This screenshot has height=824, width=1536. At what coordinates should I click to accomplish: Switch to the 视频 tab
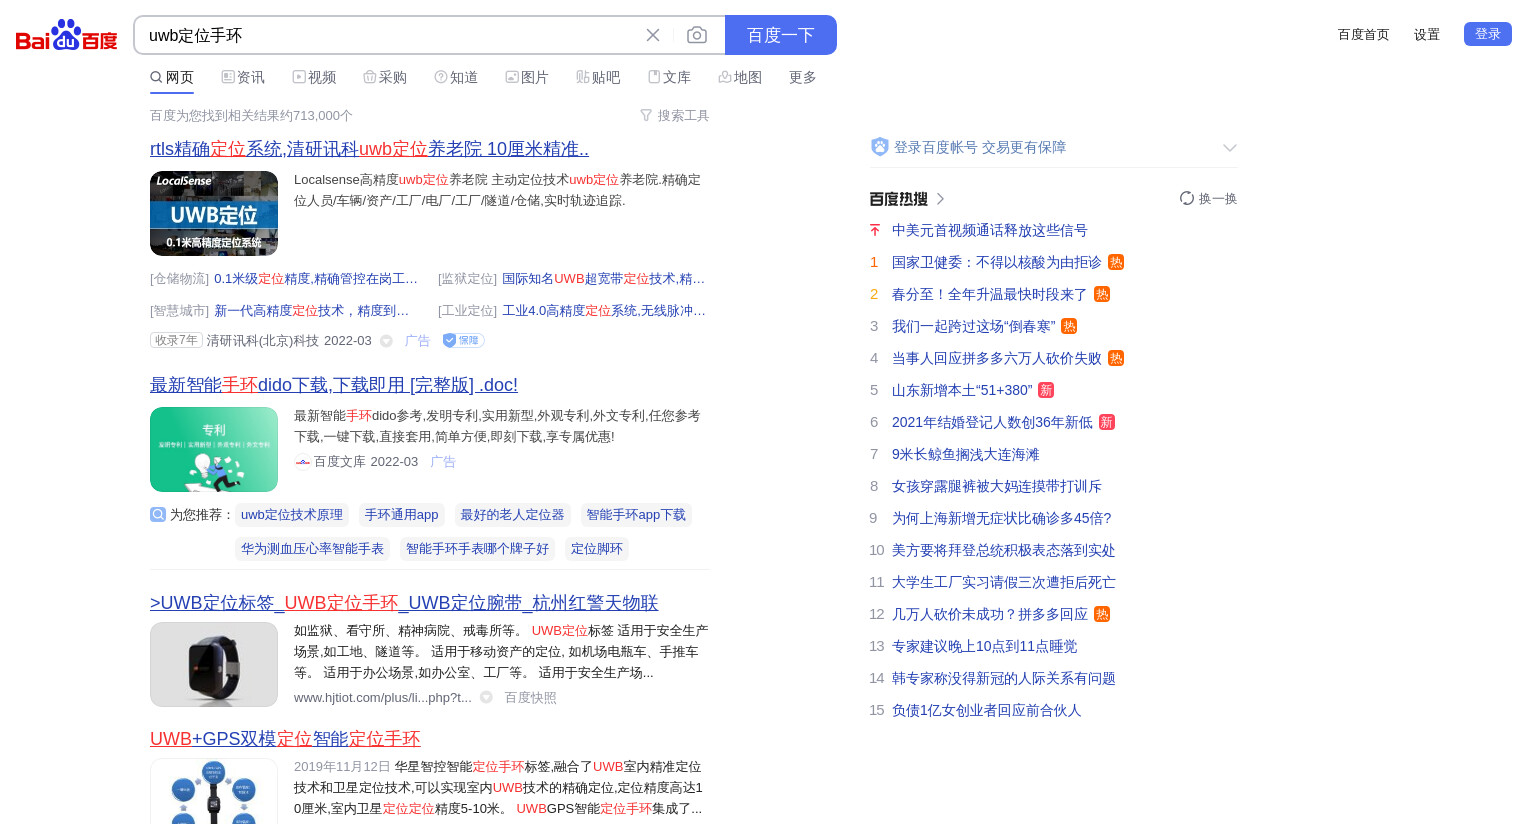(314, 77)
